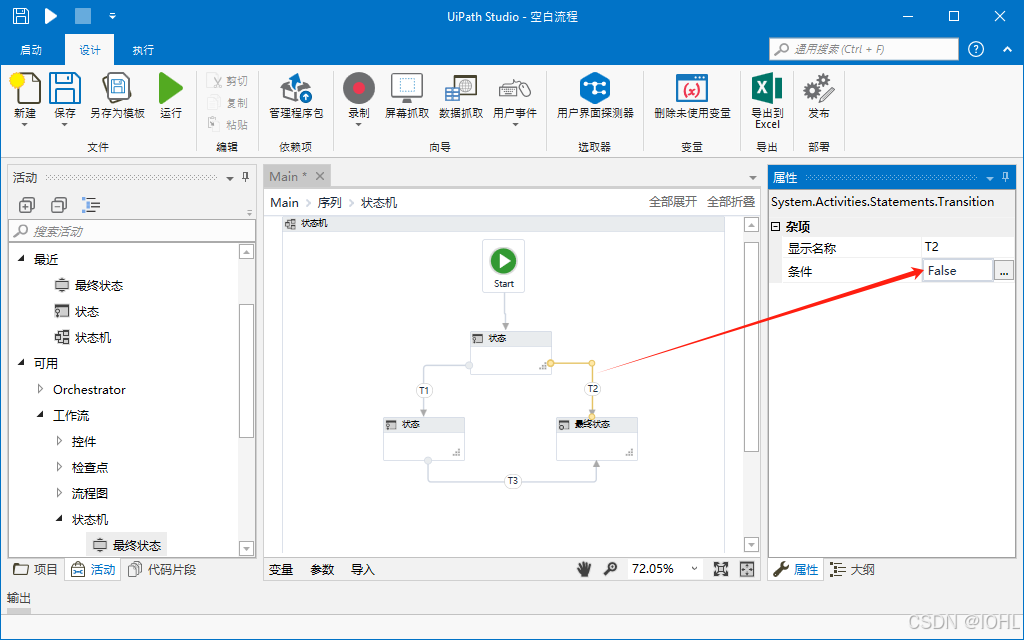Collapse the ribbon with chevron arrow
This screenshot has width=1024, height=640.
pyautogui.click(x=1006, y=49)
